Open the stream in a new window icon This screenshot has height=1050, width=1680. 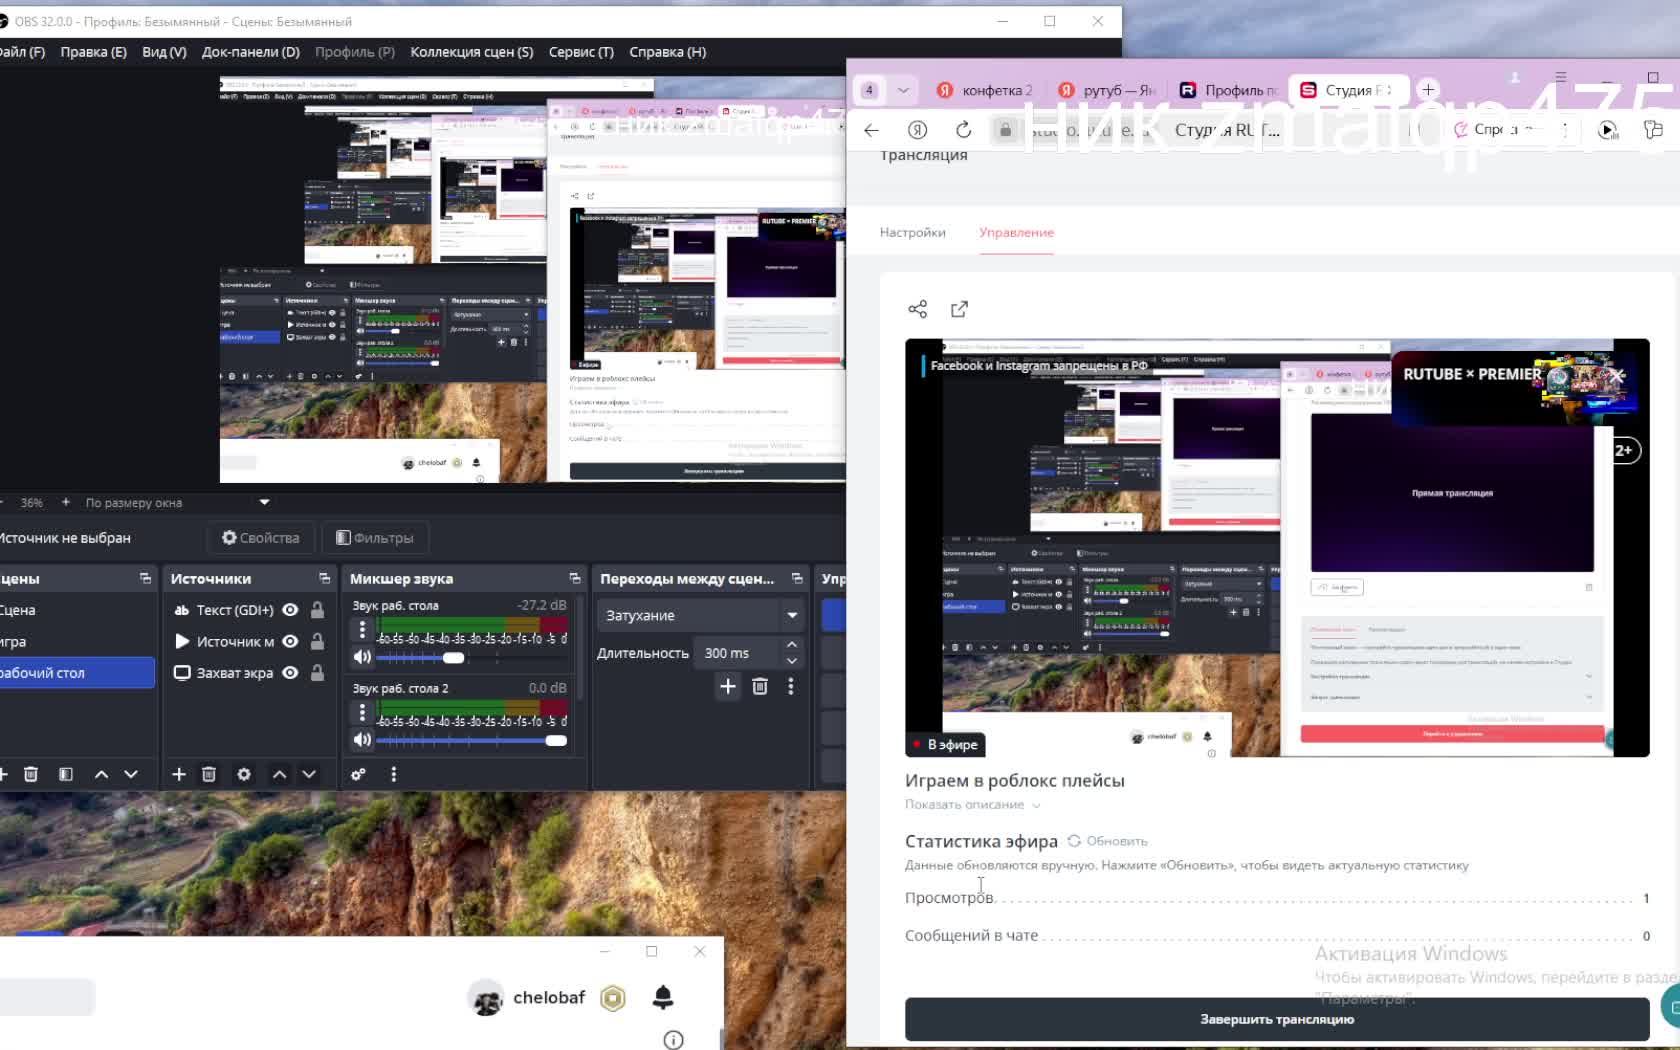959,309
